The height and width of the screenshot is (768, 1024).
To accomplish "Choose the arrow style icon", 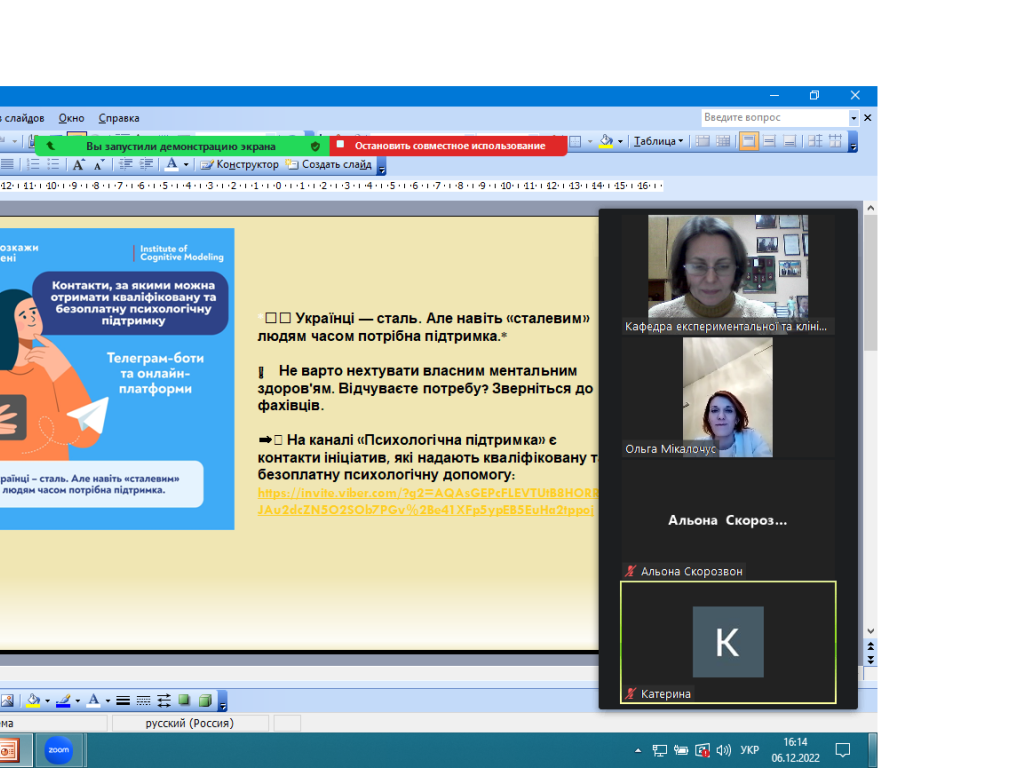I will [x=164, y=701].
